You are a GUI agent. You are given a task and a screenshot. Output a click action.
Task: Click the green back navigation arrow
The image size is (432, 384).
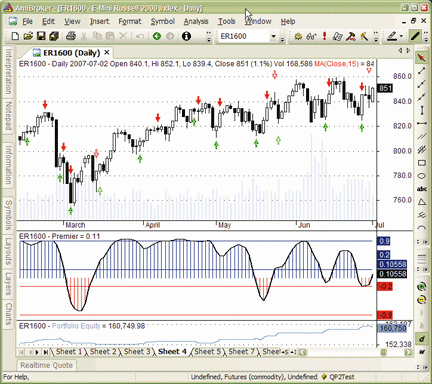coord(157,36)
